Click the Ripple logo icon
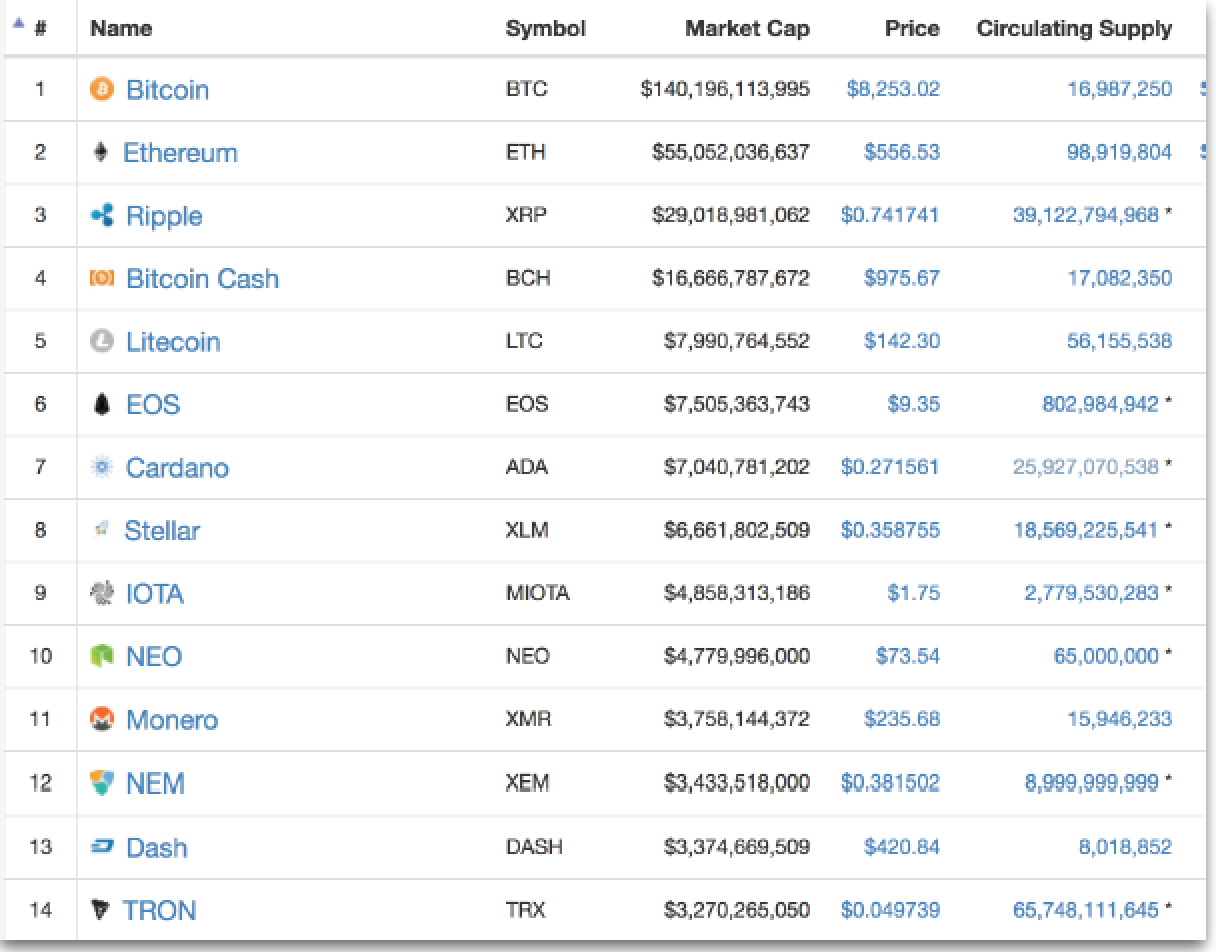This screenshot has width=1216, height=952. (x=101, y=215)
